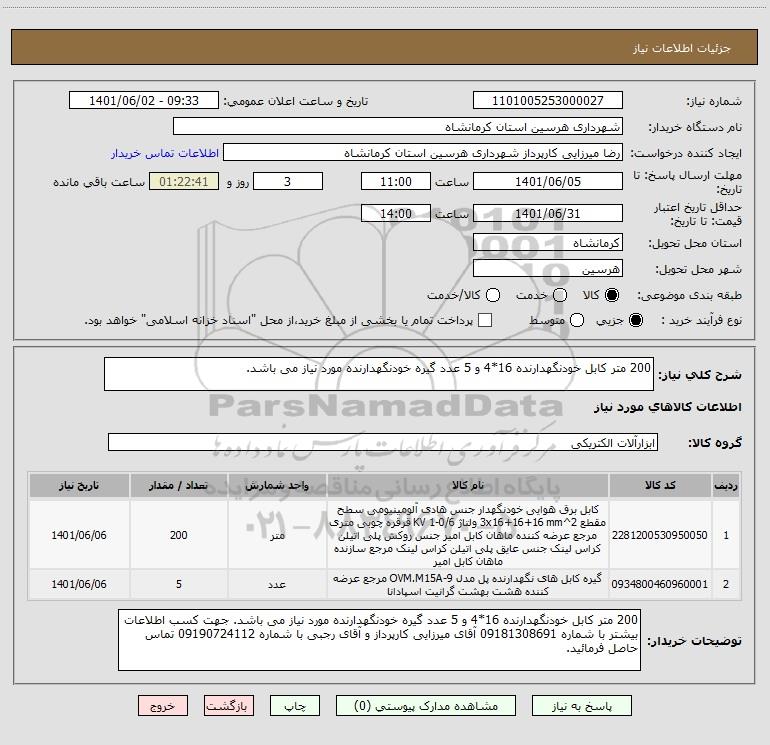Click the validity time field 14:00
The height and width of the screenshot is (745, 770).
point(396,213)
